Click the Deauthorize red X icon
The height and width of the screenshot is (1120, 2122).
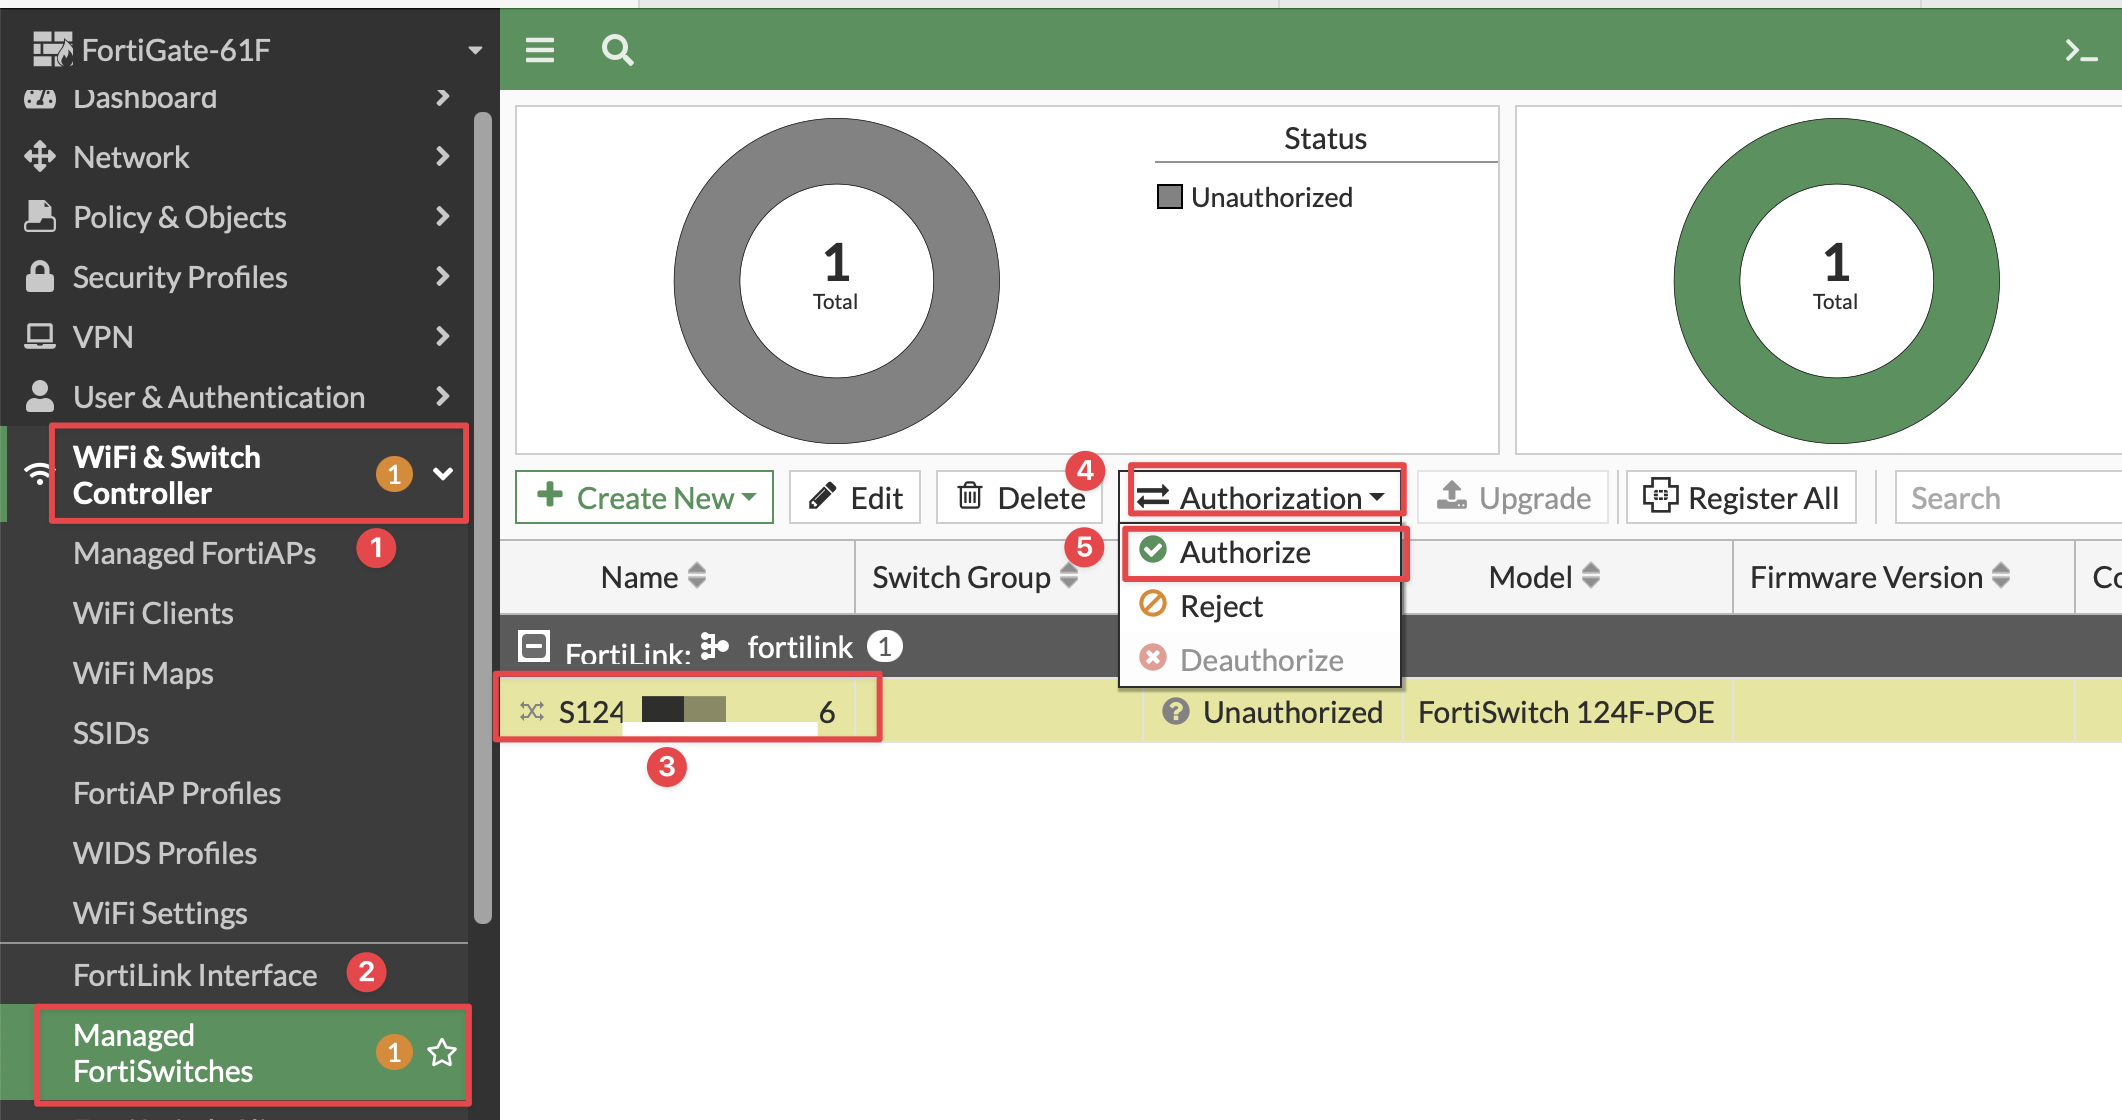tap(1153, 658)
